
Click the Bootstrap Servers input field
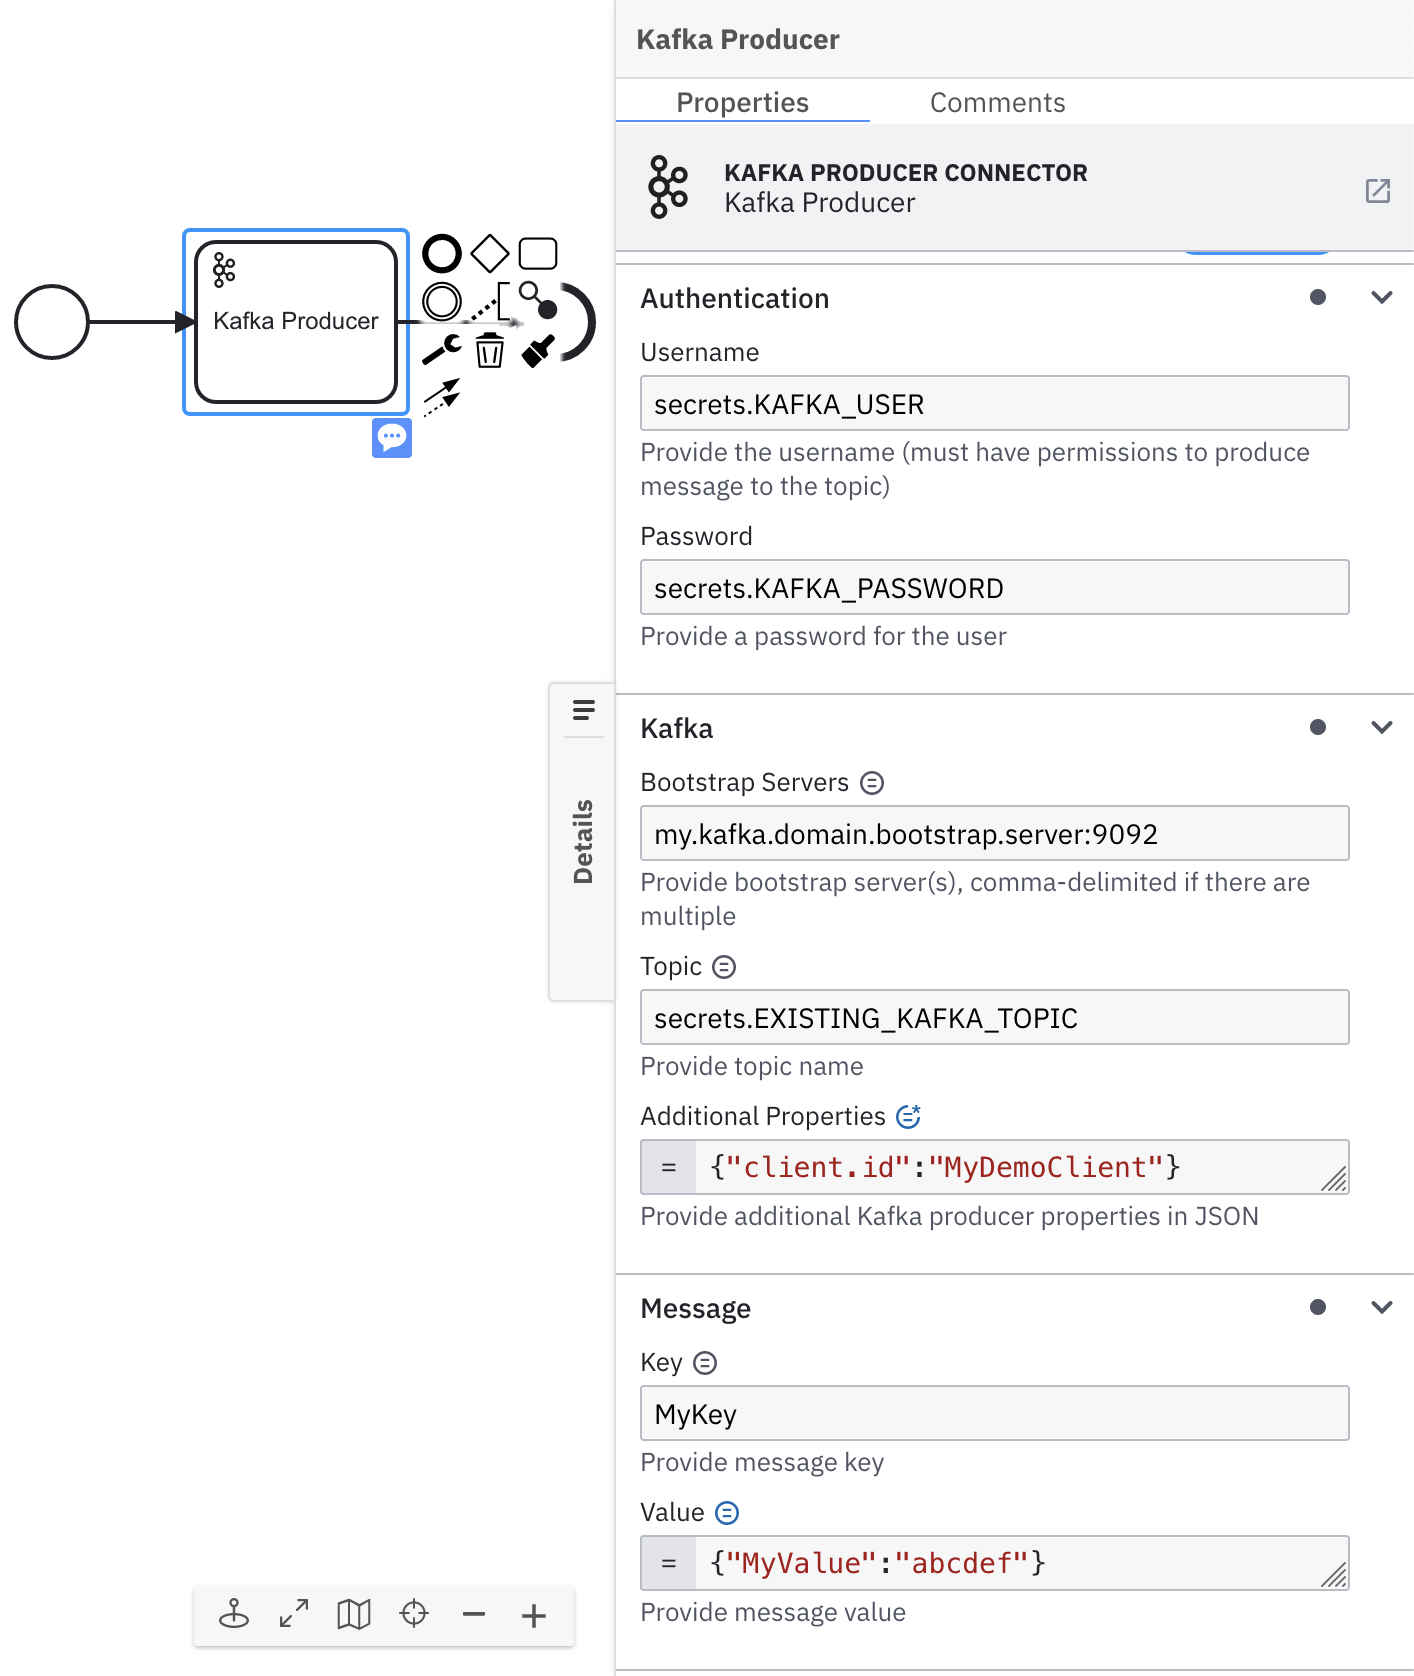tap(994, 833)
